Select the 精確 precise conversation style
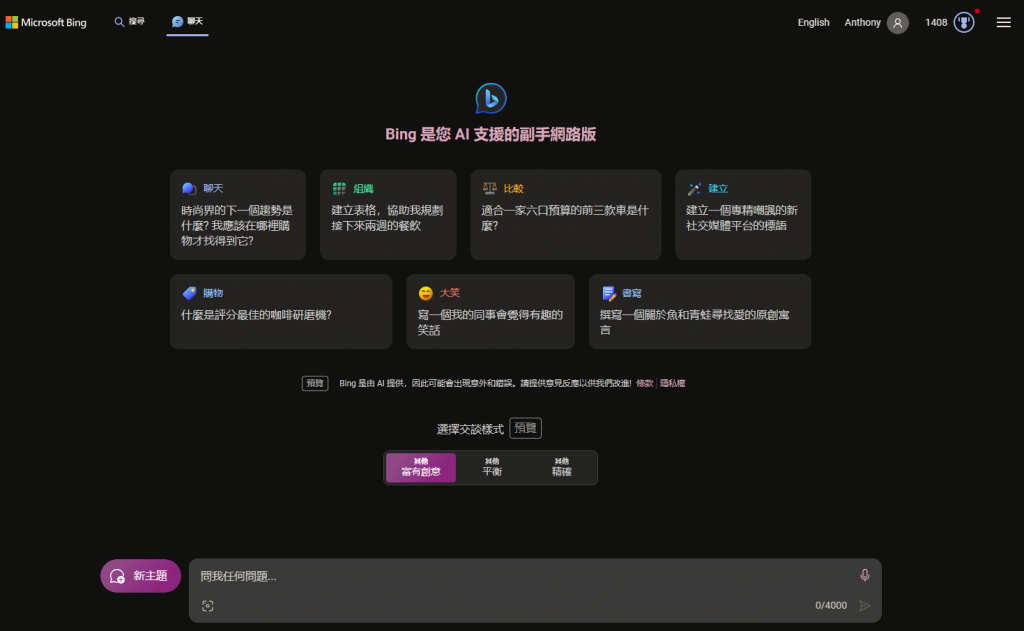Image resolution: width=1024 pixels, height=631 pixels. pyautogui.click(x=562, y=468)
